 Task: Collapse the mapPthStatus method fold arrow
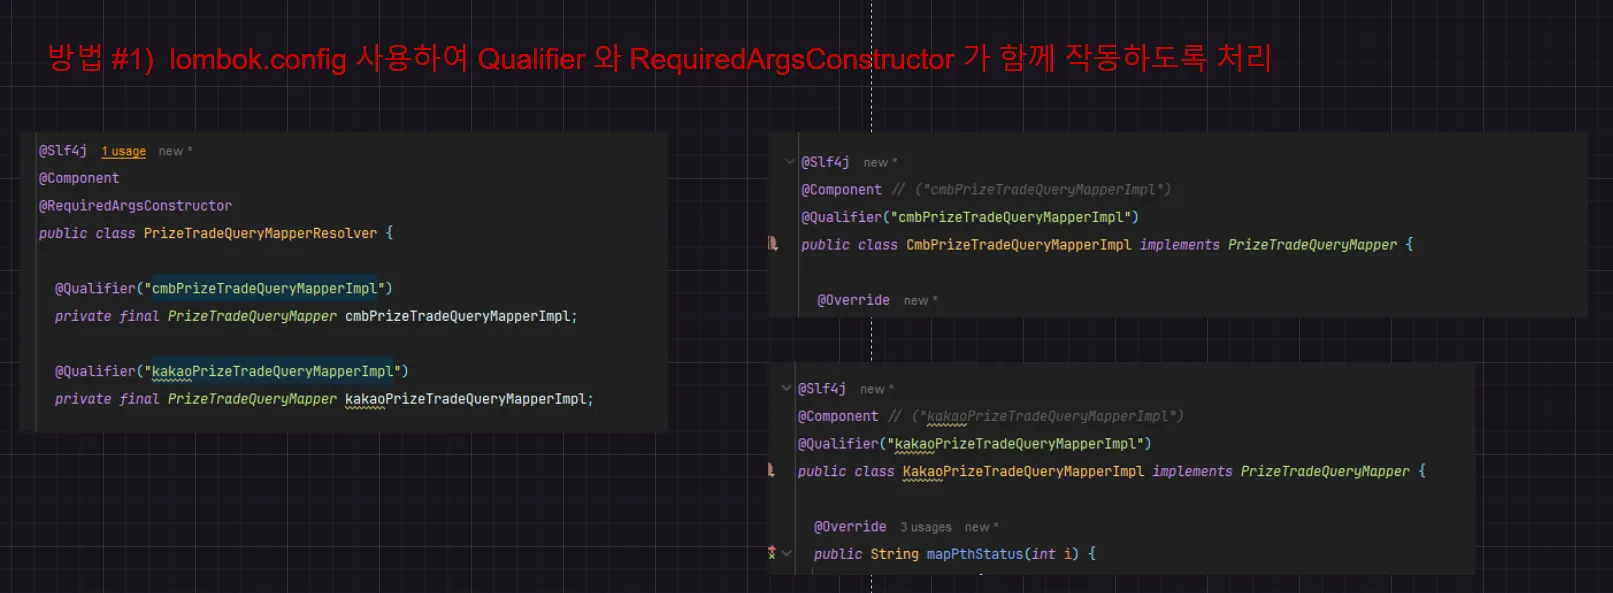[787, 553]
